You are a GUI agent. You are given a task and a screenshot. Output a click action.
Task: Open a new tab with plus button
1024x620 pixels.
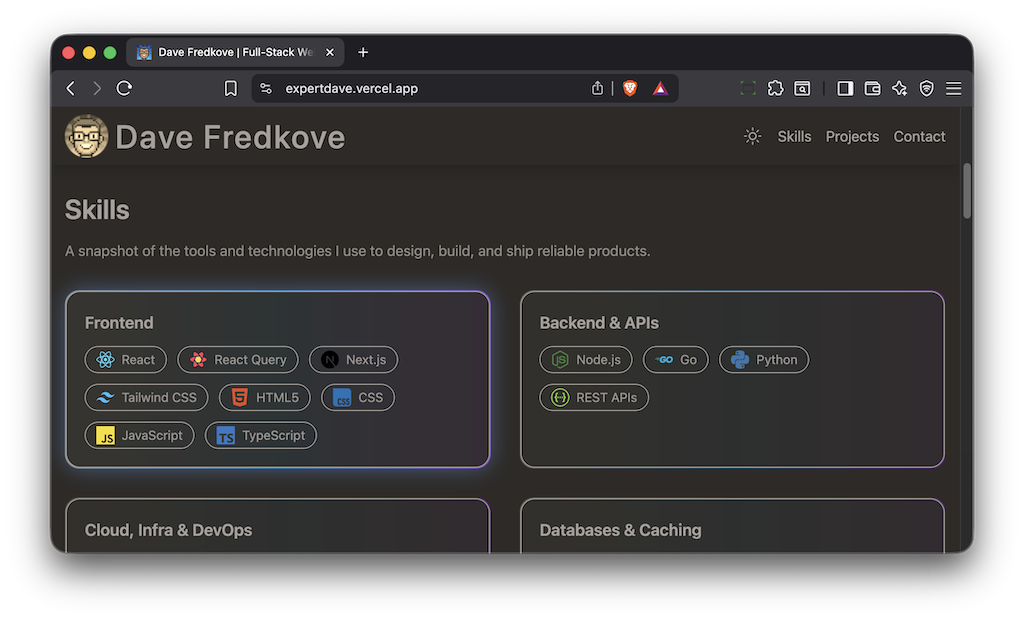(363, 52)
